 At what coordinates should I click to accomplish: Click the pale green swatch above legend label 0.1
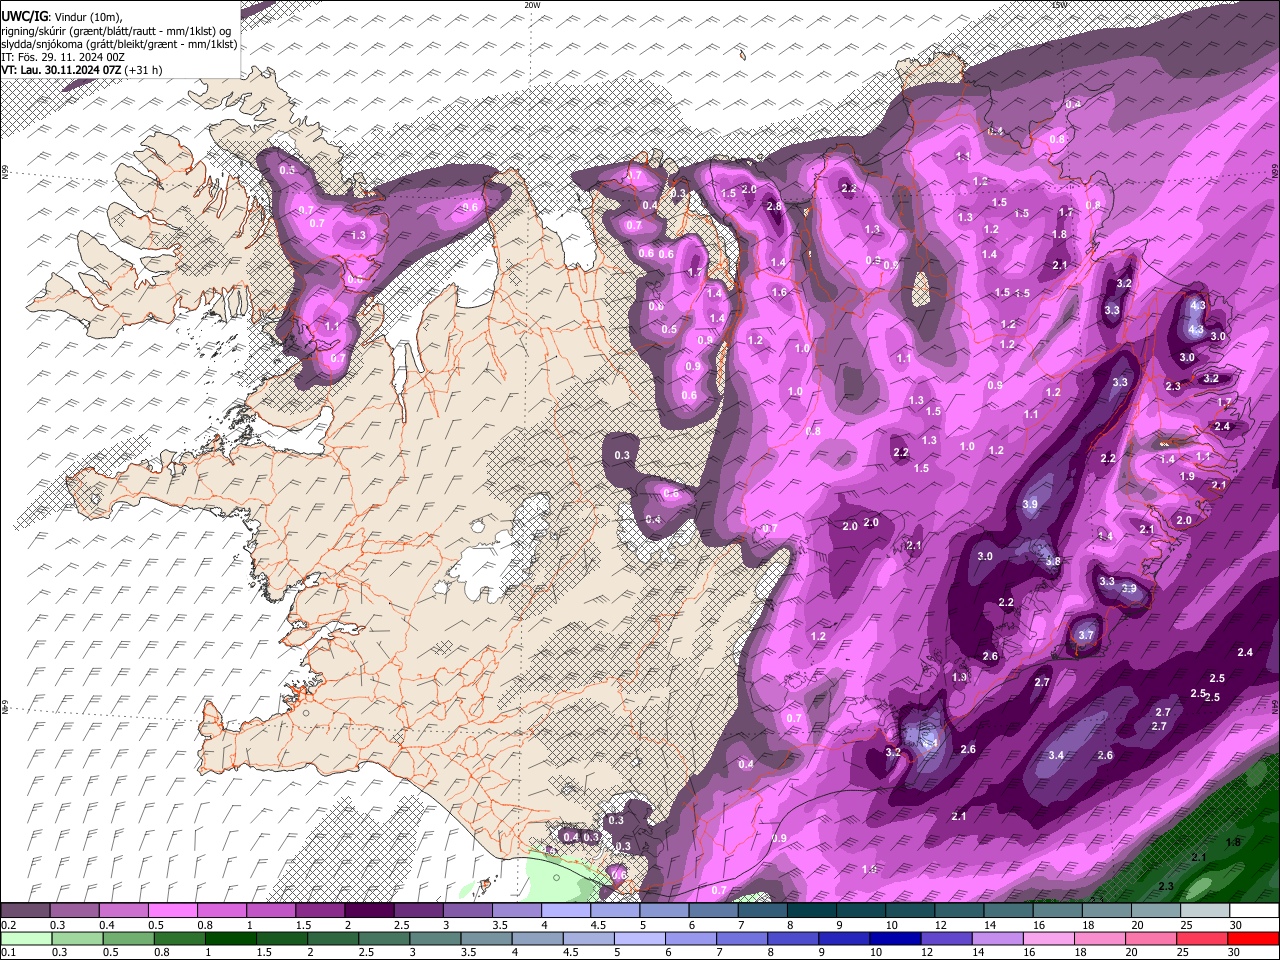click(x=27, y=938)
